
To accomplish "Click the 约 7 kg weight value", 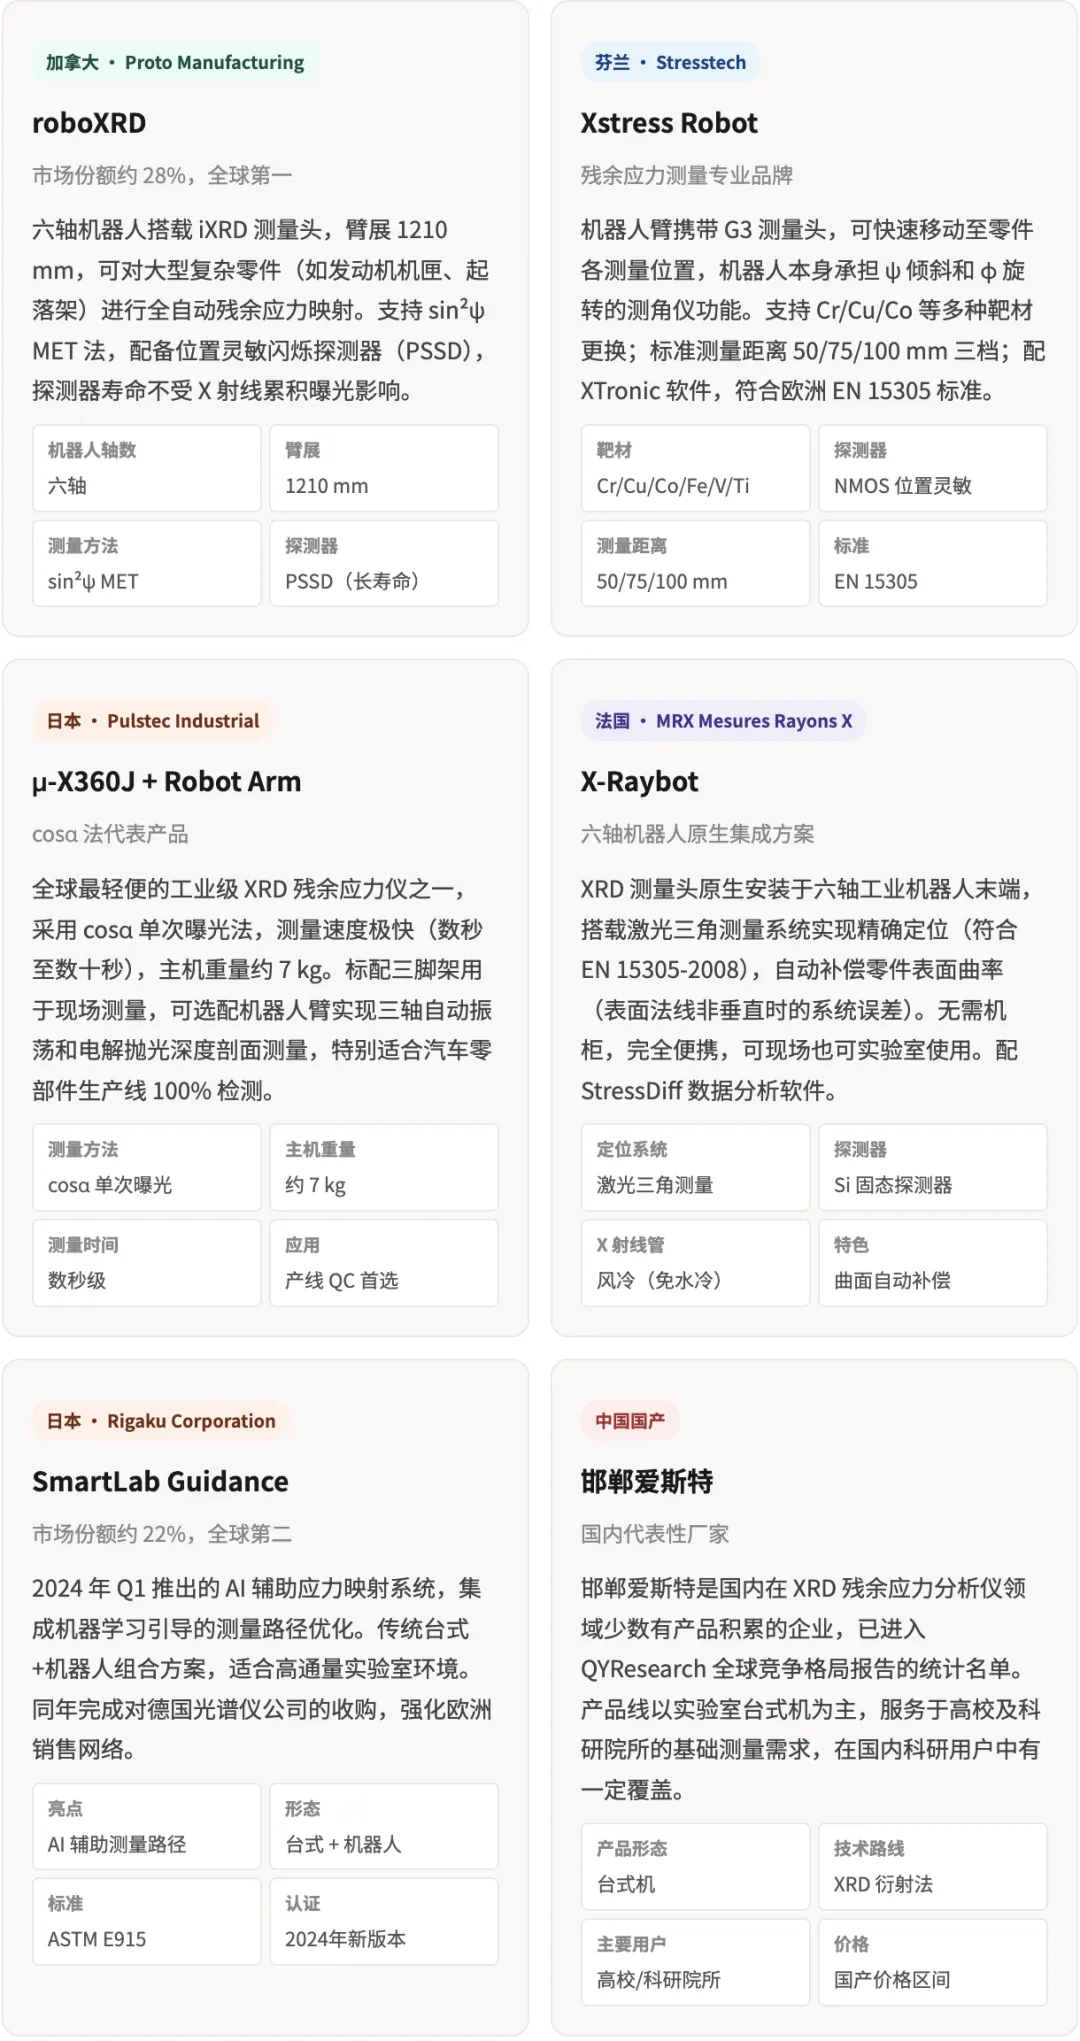I will click(315, 1185).
